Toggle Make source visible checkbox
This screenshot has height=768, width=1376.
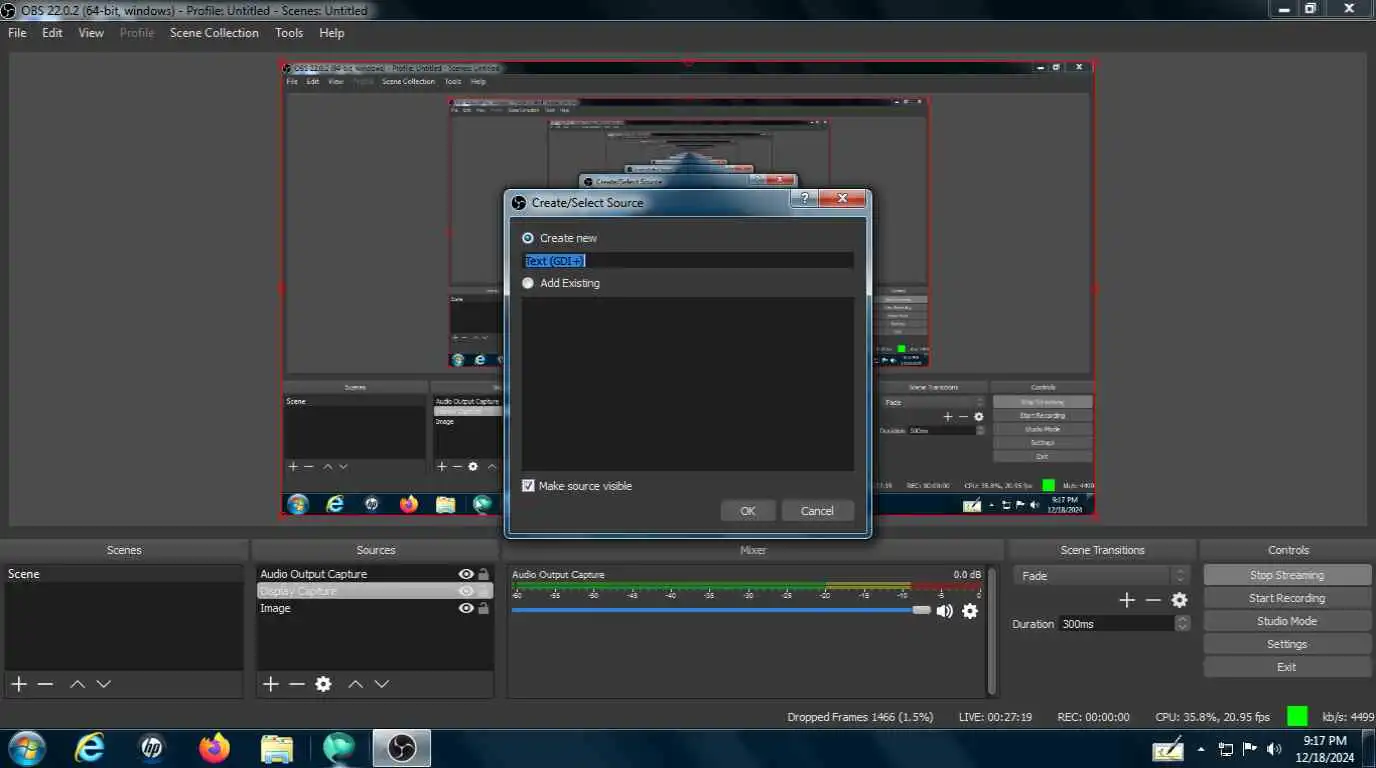528,486
